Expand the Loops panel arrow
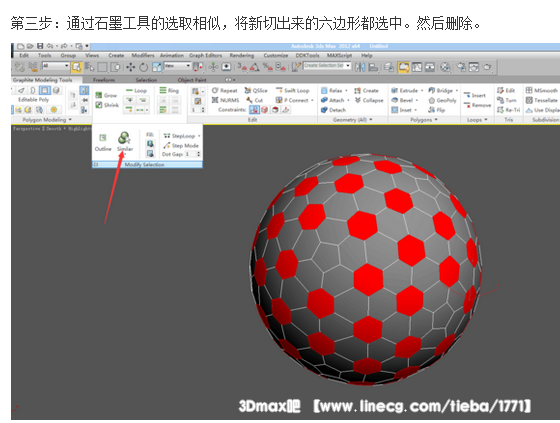Screen dimensions: 560x423 (486, 120)
